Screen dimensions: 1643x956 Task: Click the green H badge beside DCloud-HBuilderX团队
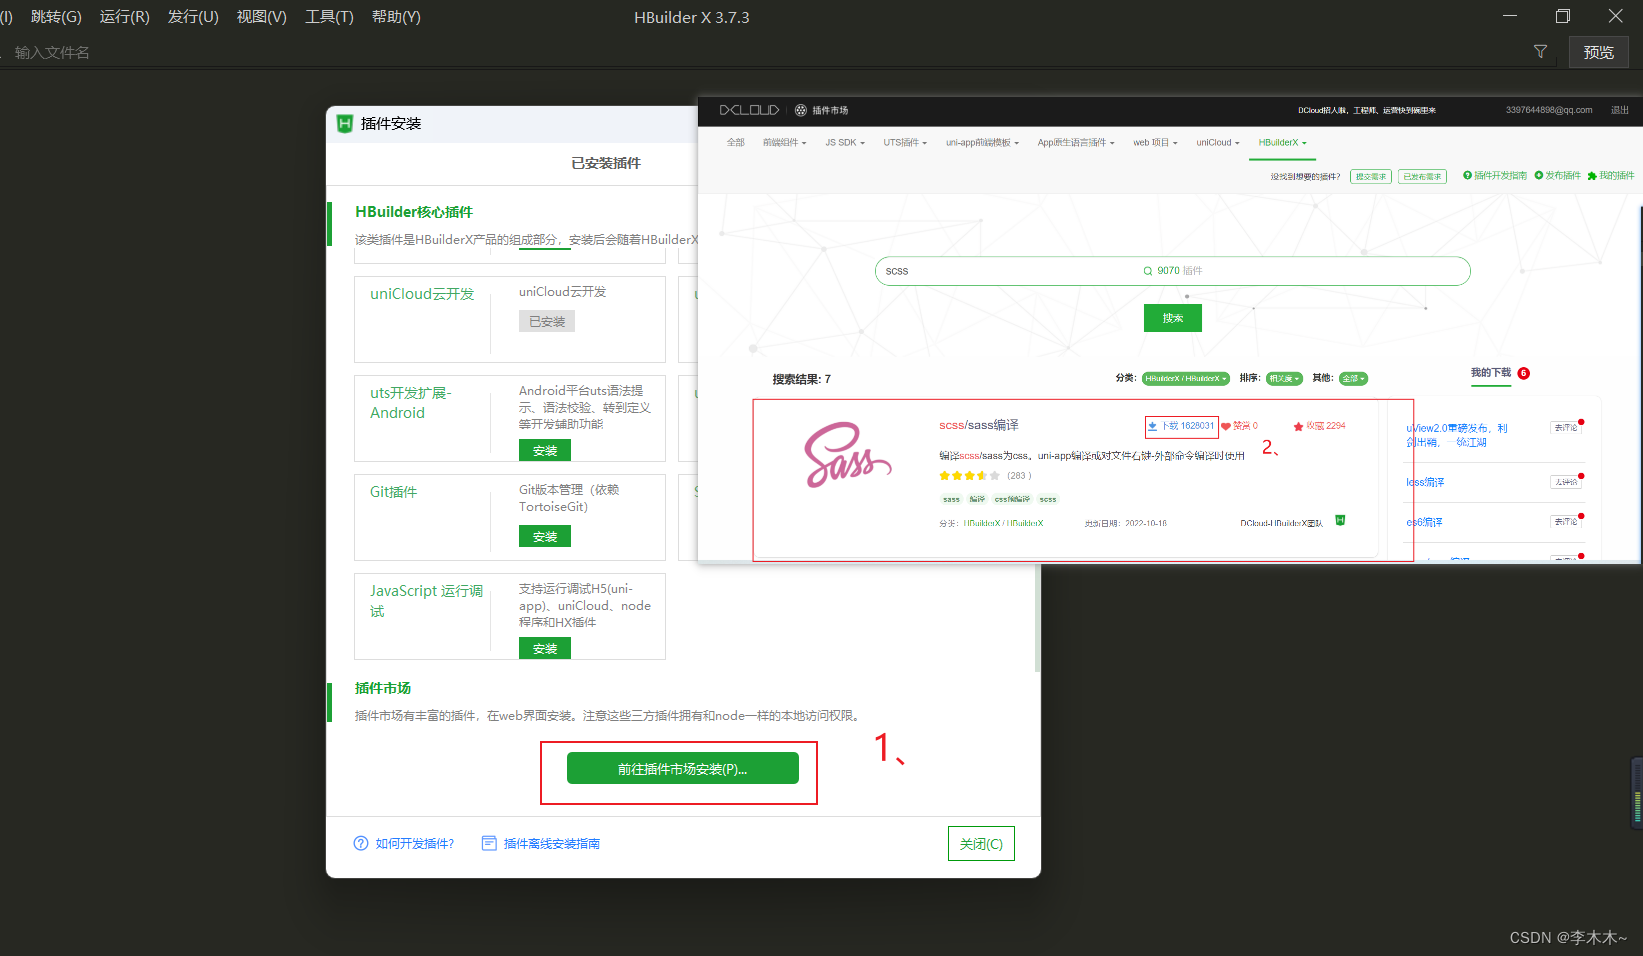point(1340,520)
